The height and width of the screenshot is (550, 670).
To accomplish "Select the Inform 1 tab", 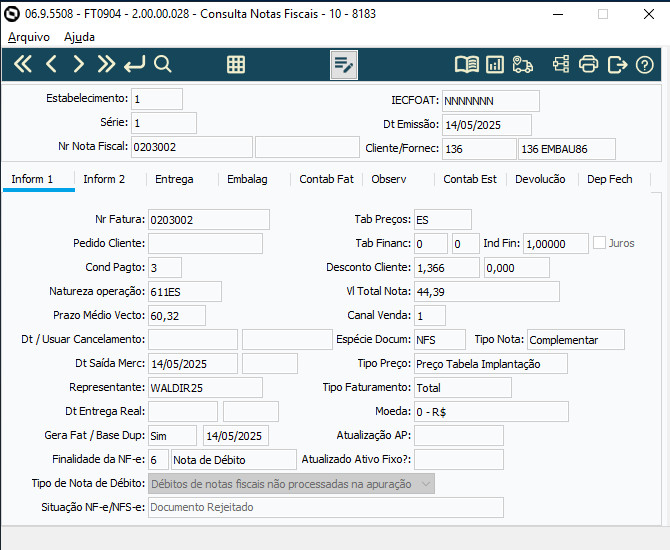I will pyautogui.click(x=32, y=179).
